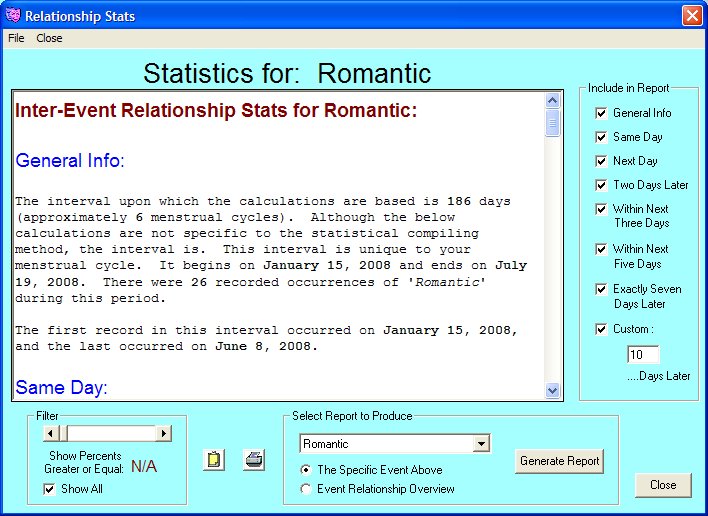This screenshot has height=516, width=708.
Task: Click the N/A percent value
Action: [x=144, y=466]
